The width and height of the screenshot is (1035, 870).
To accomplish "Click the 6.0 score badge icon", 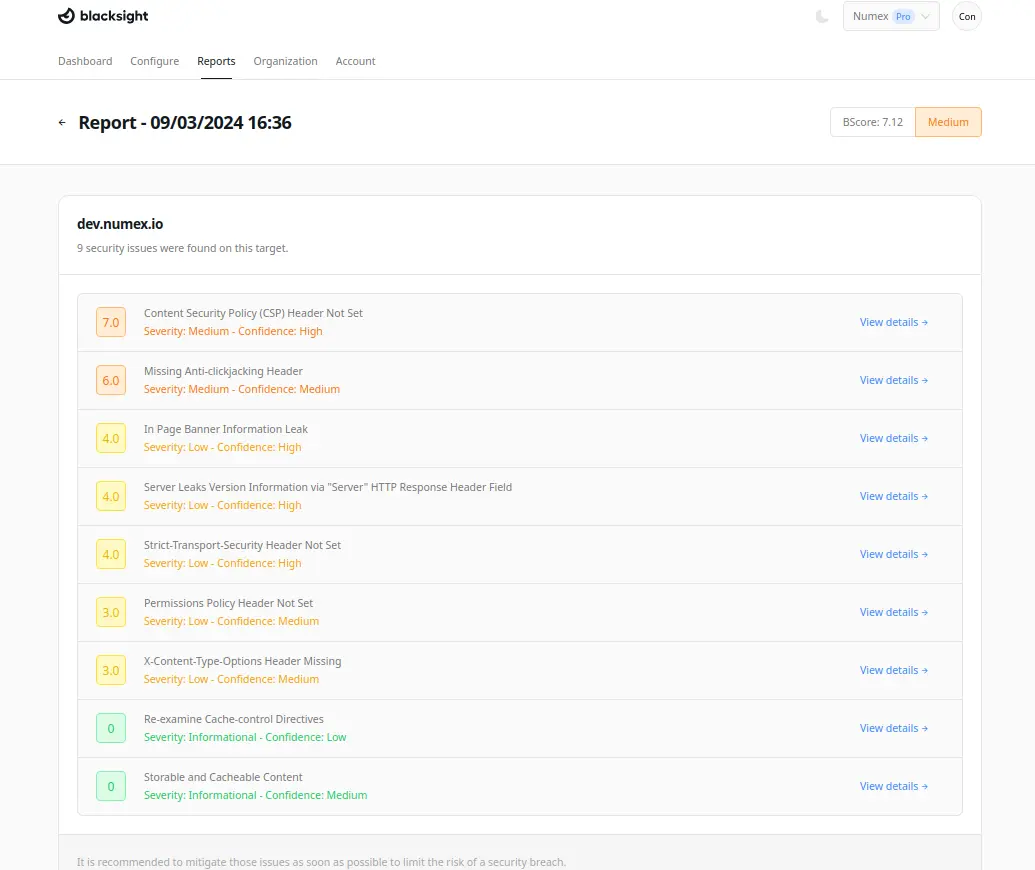I will 111,381.
